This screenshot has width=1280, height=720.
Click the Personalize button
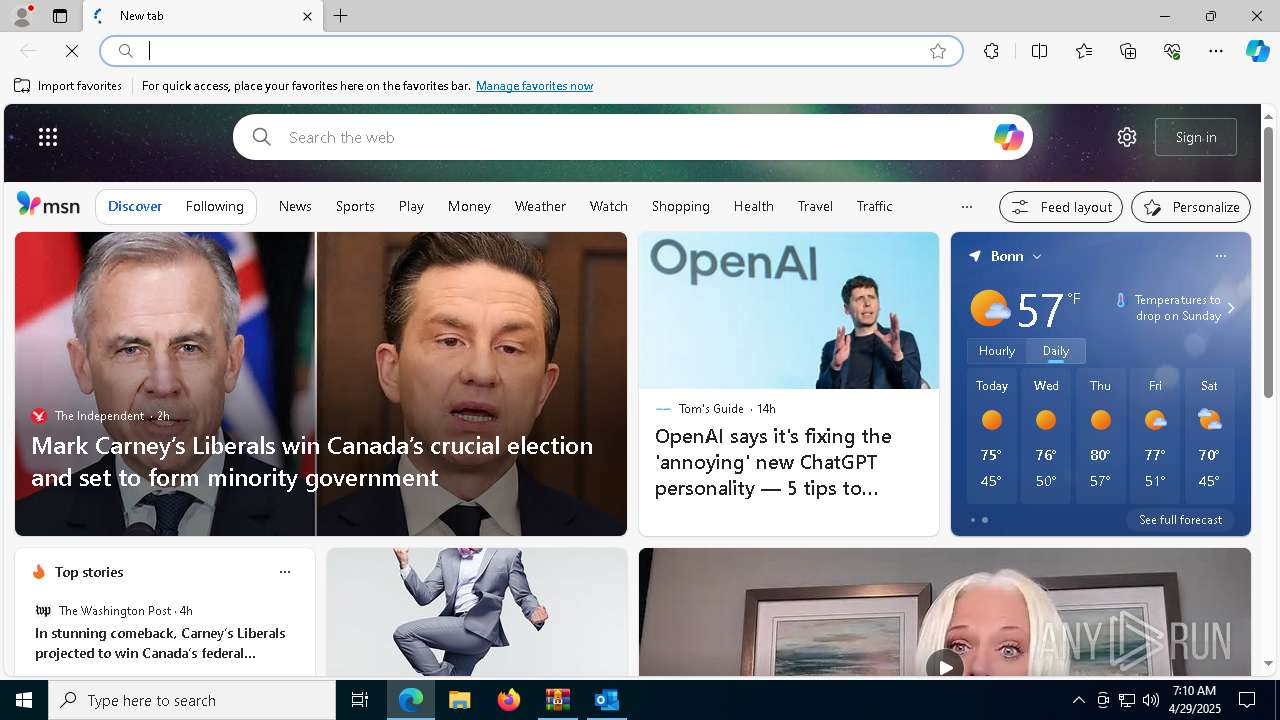(1191, 207)
